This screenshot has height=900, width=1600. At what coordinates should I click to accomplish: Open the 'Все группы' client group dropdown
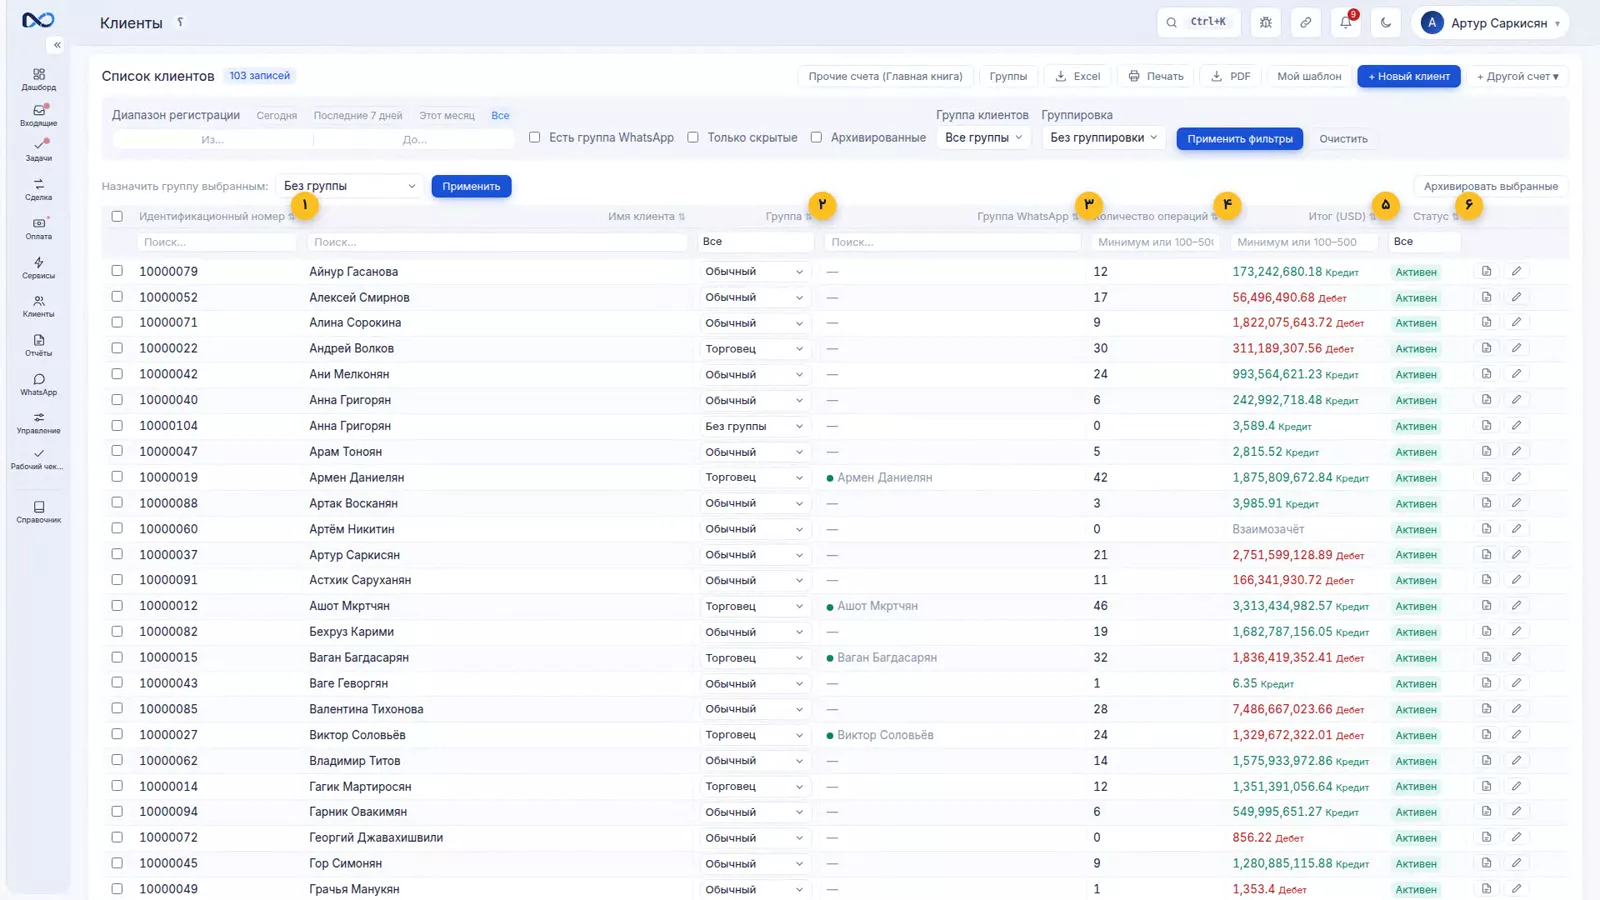click(x=984, y=138)
